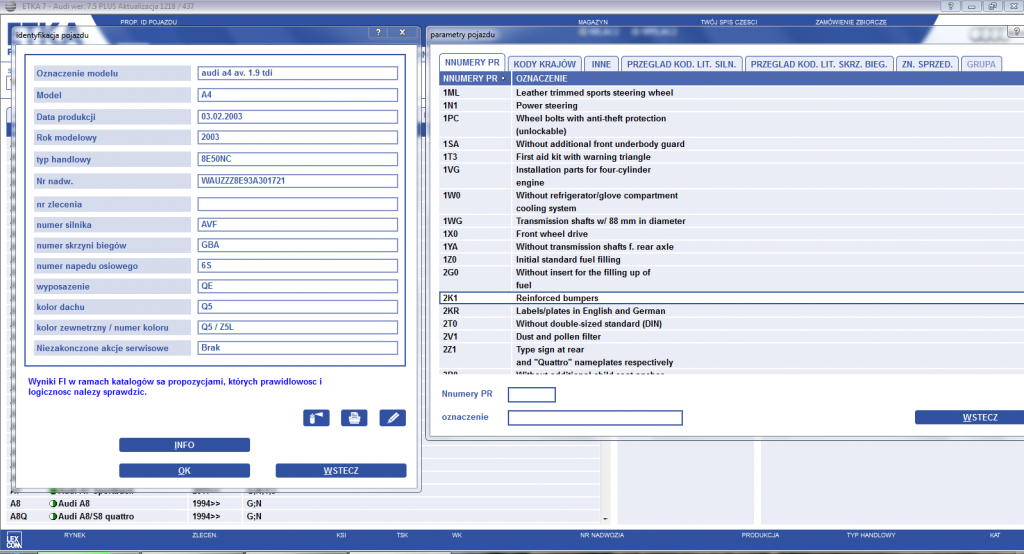Open TWÓJ SPIS CZESCI in top bar
1024x554 pixels.
click(x=729, y=22)
